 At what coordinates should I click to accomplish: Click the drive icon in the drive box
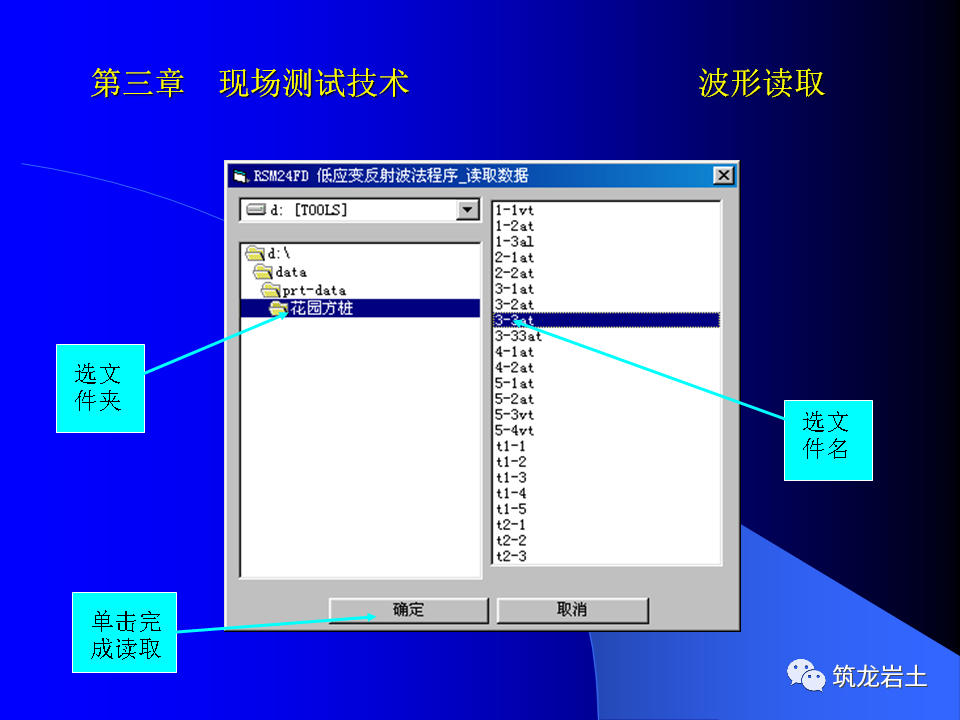tap(256, 210)
